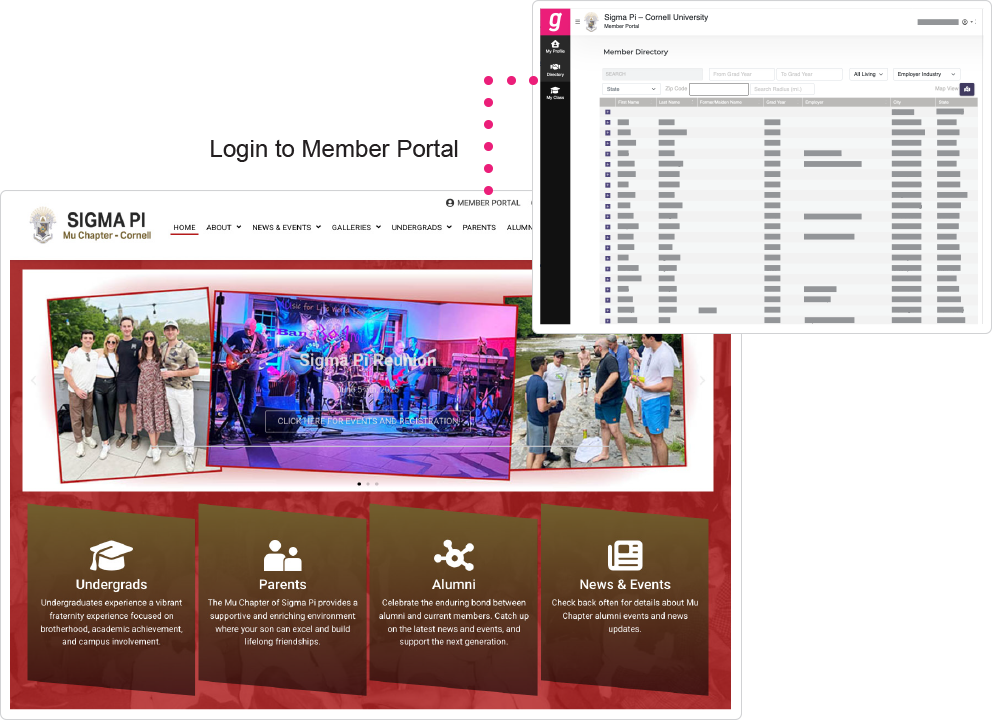Sort by the Last Name column header

(676, 102)
